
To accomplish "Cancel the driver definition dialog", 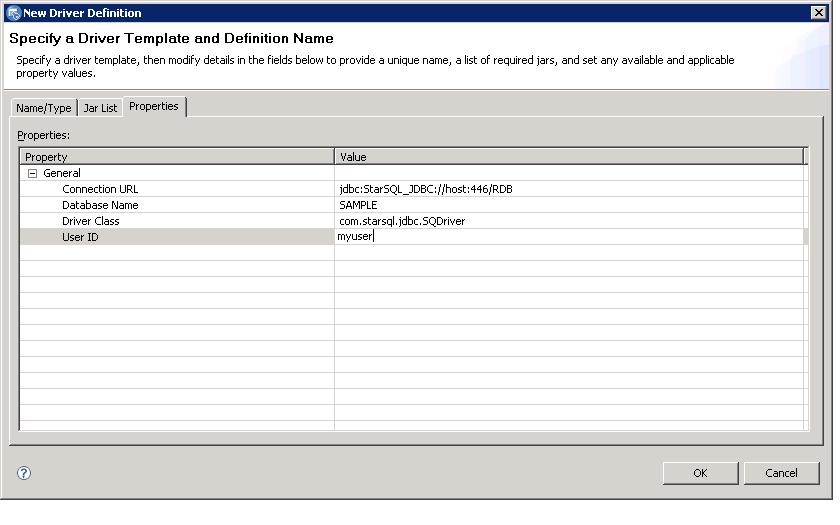I will 781,473.
